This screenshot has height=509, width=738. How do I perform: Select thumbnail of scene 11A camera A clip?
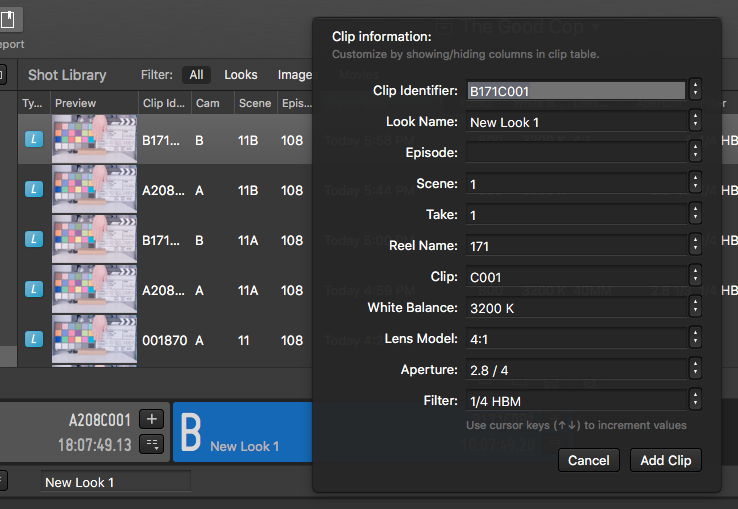click(x=94, y=290)
